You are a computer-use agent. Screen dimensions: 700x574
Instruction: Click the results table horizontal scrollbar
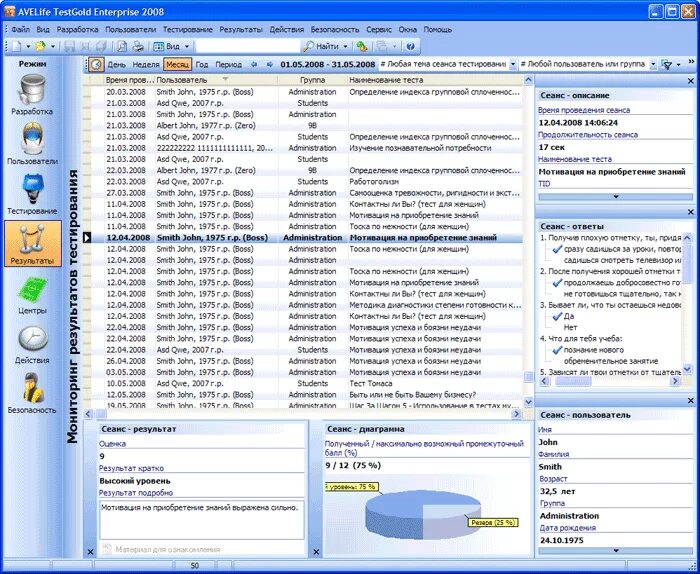[x=302, y=414]
